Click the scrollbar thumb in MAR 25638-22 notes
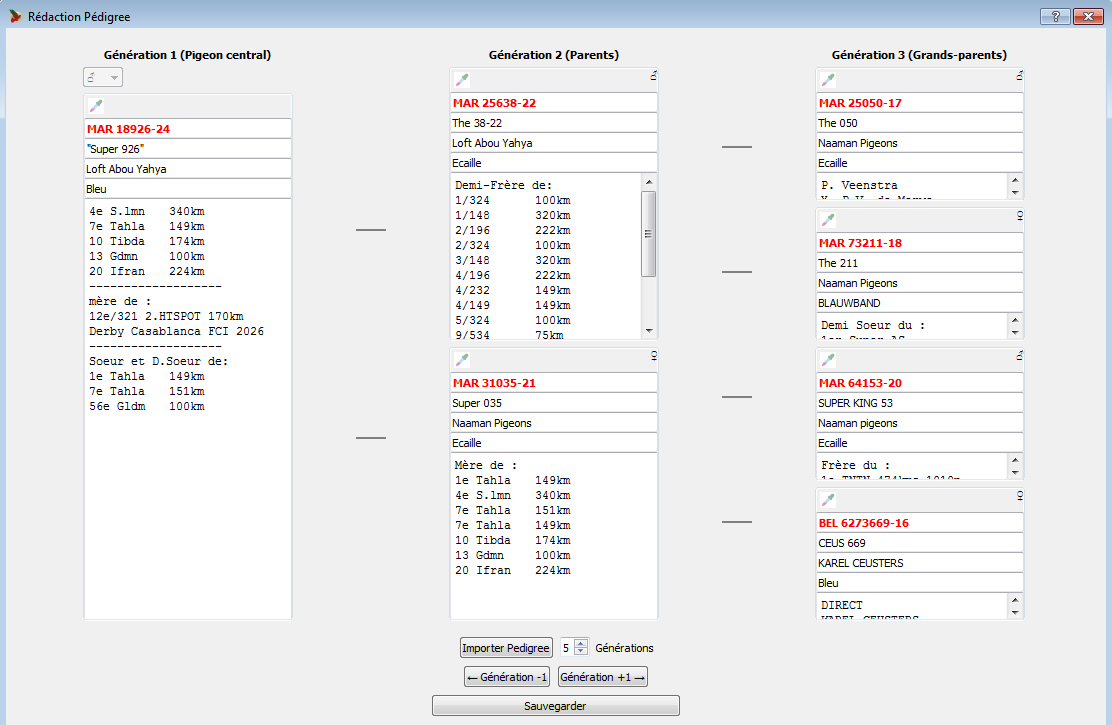This screenshot has width=1112, height=725. [649, 233]
